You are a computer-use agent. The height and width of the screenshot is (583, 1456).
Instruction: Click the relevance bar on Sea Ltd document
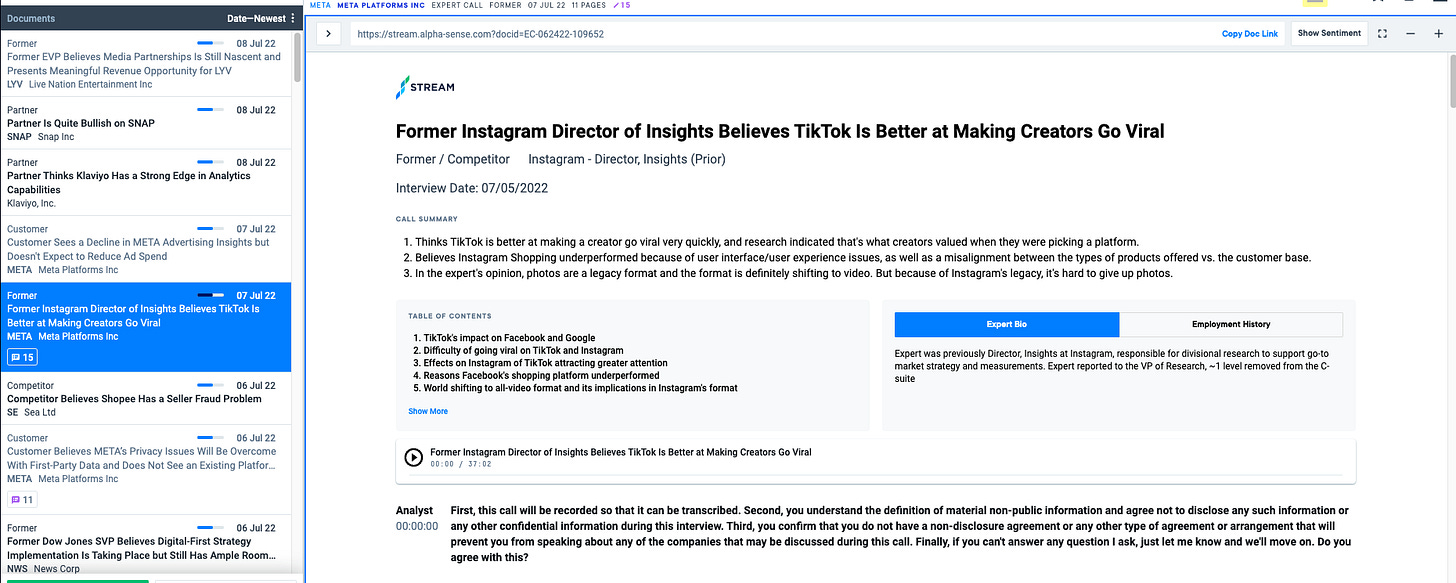tap(211, 385)
